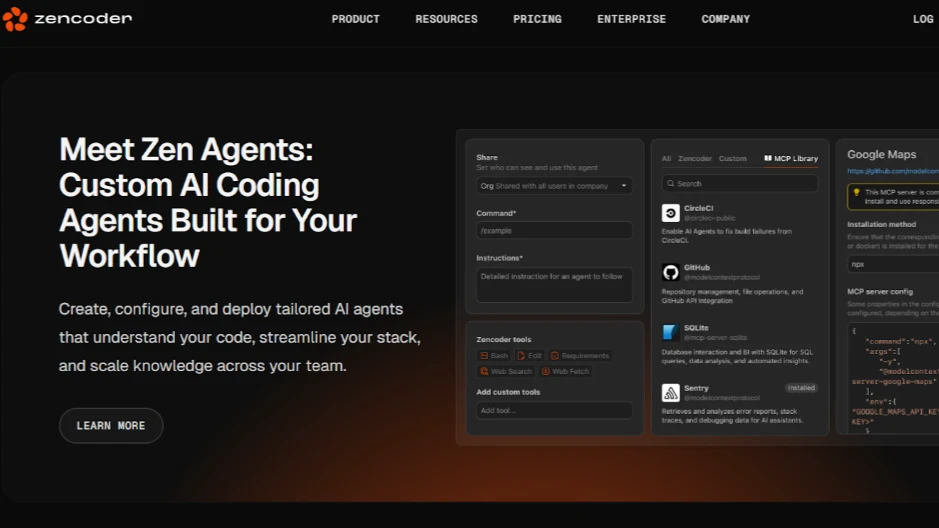
Task: Click the Command /example input field
Action: [554, 230]
